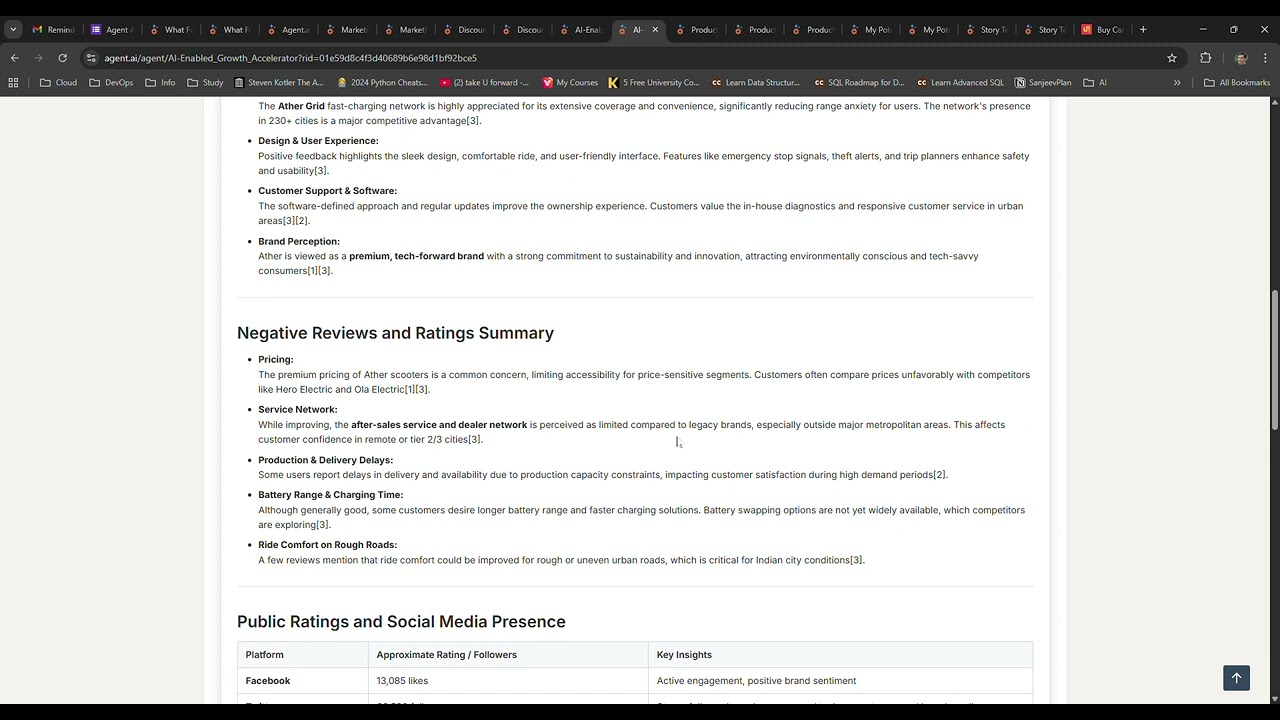Viewport: 1280px width, 720px height.
Task: Click citation [3] after tier 2/3 cities
Action: pyautogui.click(x=474, y=440)
